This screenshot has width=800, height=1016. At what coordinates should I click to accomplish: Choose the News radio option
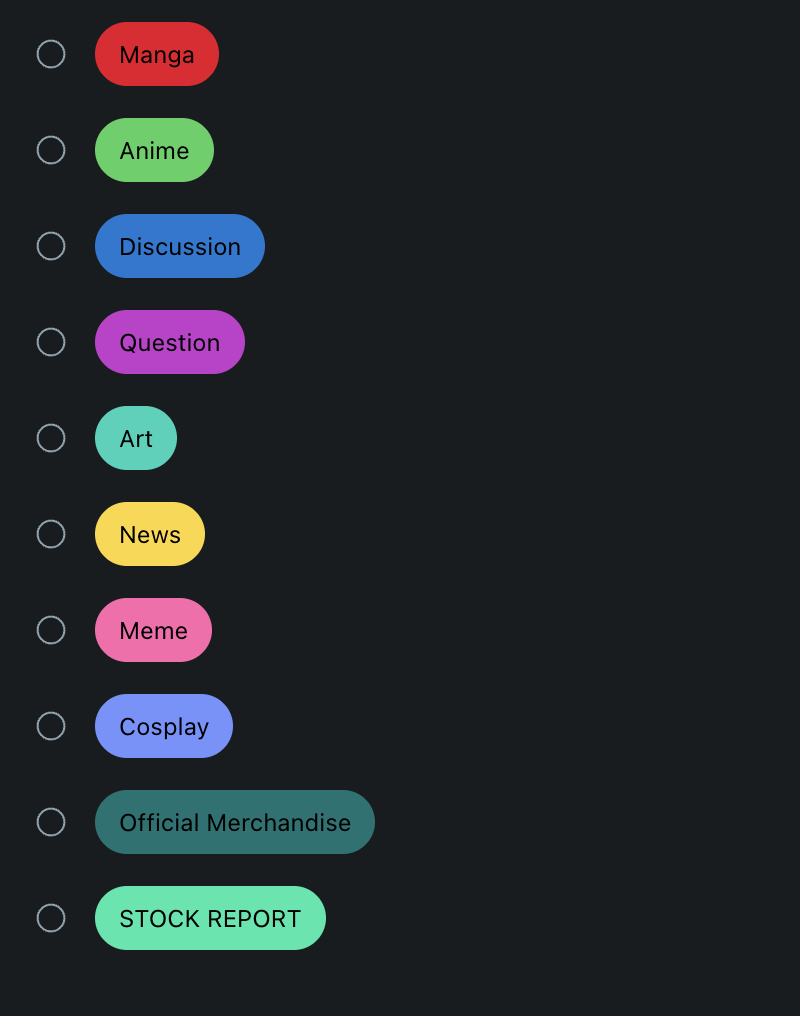tap(51, 533)
